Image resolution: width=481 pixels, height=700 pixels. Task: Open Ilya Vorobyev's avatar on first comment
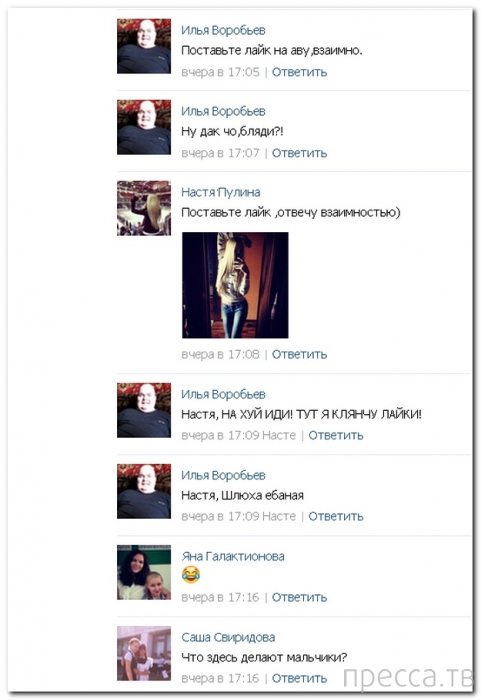[x=144, y=46]
